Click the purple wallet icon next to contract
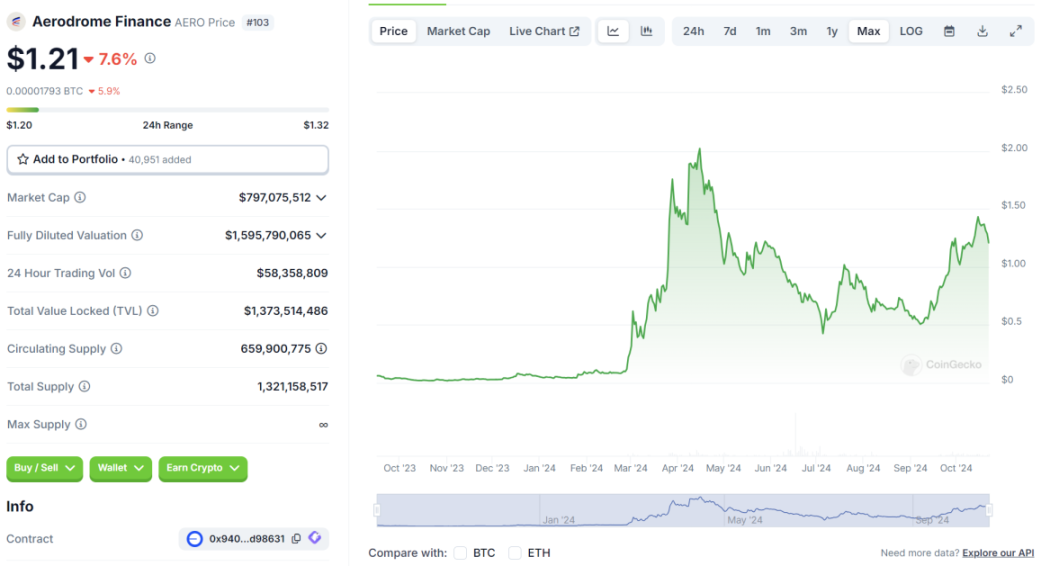Viewport: 1041px width, 566px height. pos(315,538)
